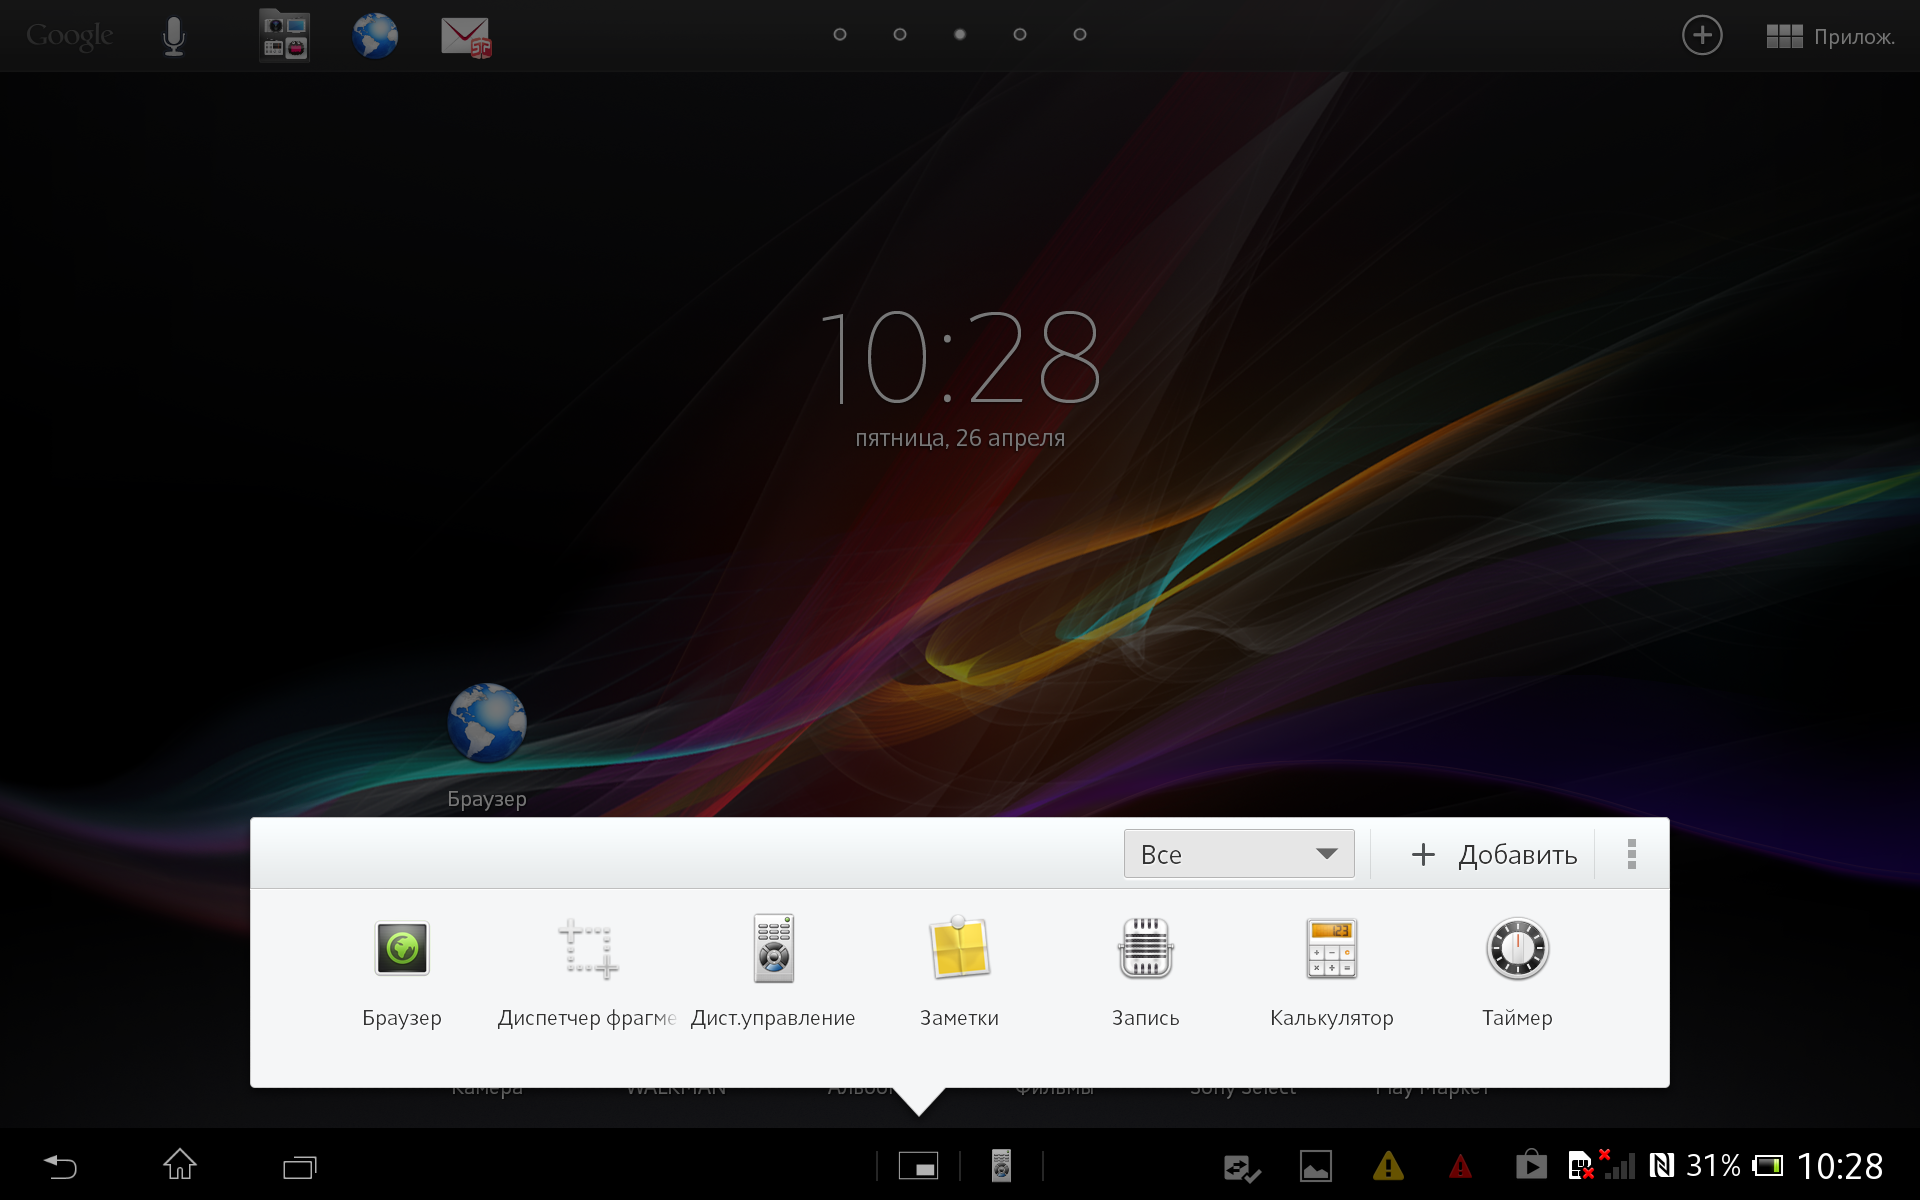Open the three-dot overflow menu
Screen dimensions: 1920x1200
tap(1631, 854)
